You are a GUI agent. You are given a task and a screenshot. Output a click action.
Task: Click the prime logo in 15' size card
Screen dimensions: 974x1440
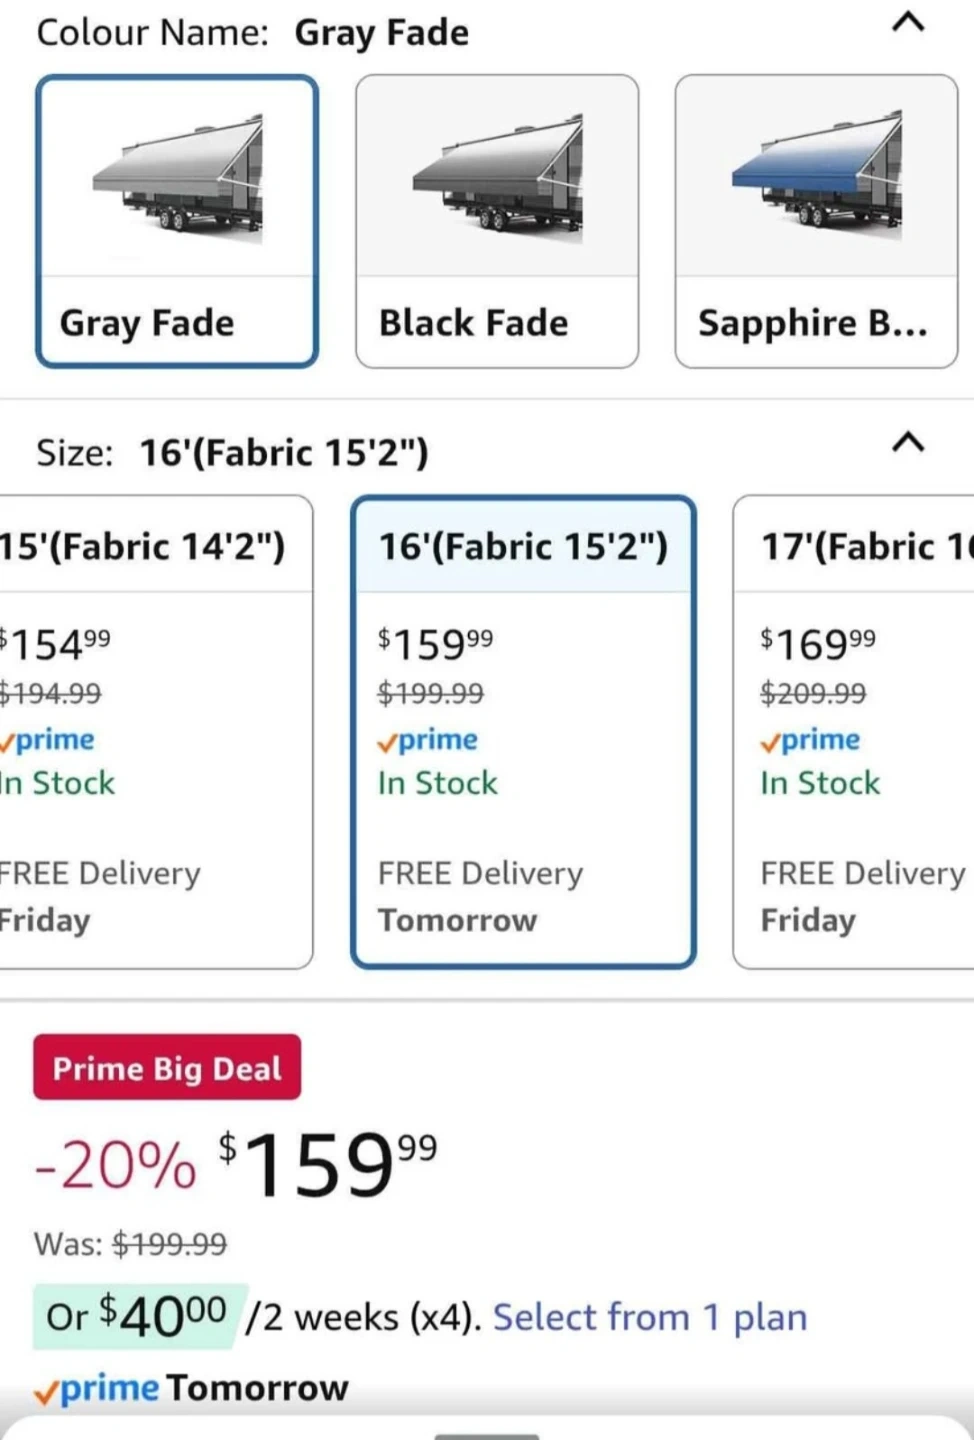[x=48, y=740]
